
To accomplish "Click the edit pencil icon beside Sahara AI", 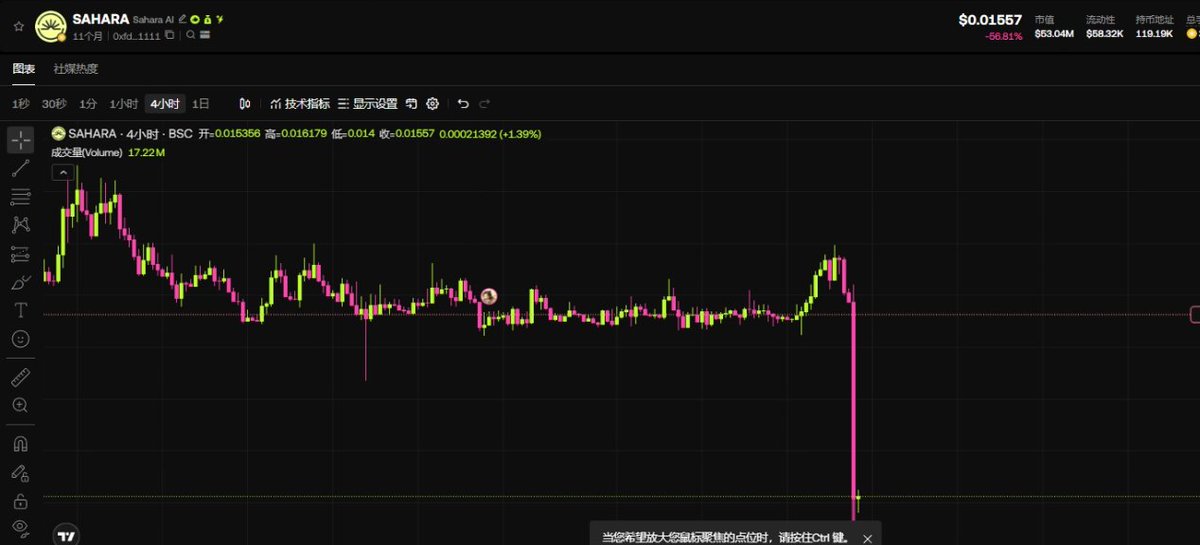I will (x=183, y=19).
